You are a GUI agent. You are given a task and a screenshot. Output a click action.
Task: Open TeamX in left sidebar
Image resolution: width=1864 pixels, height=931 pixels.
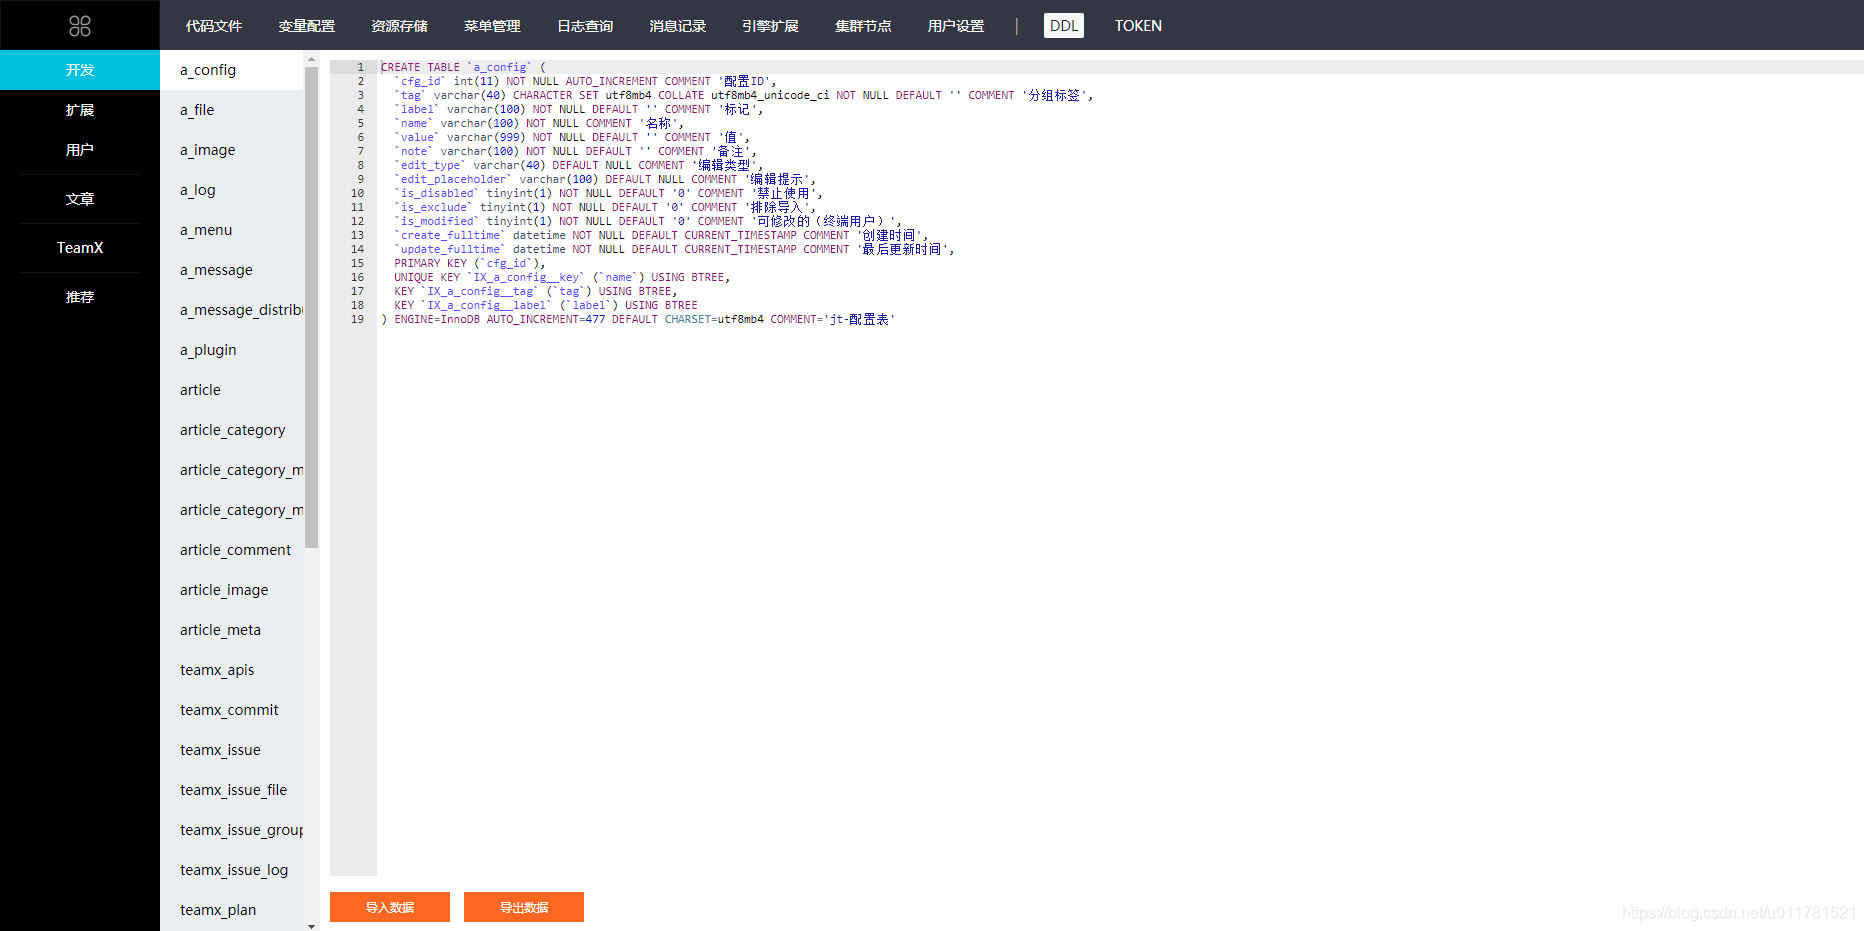[x=80, y=248]
